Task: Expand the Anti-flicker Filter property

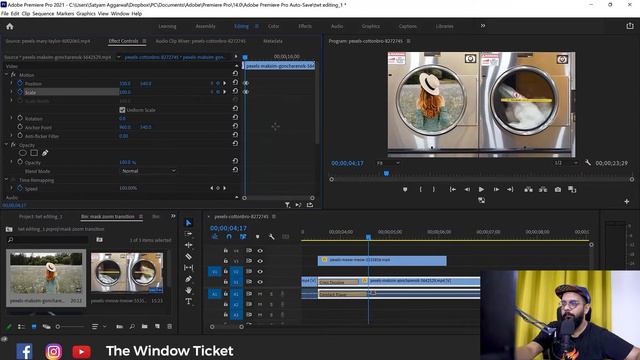Action: (11, 136)
